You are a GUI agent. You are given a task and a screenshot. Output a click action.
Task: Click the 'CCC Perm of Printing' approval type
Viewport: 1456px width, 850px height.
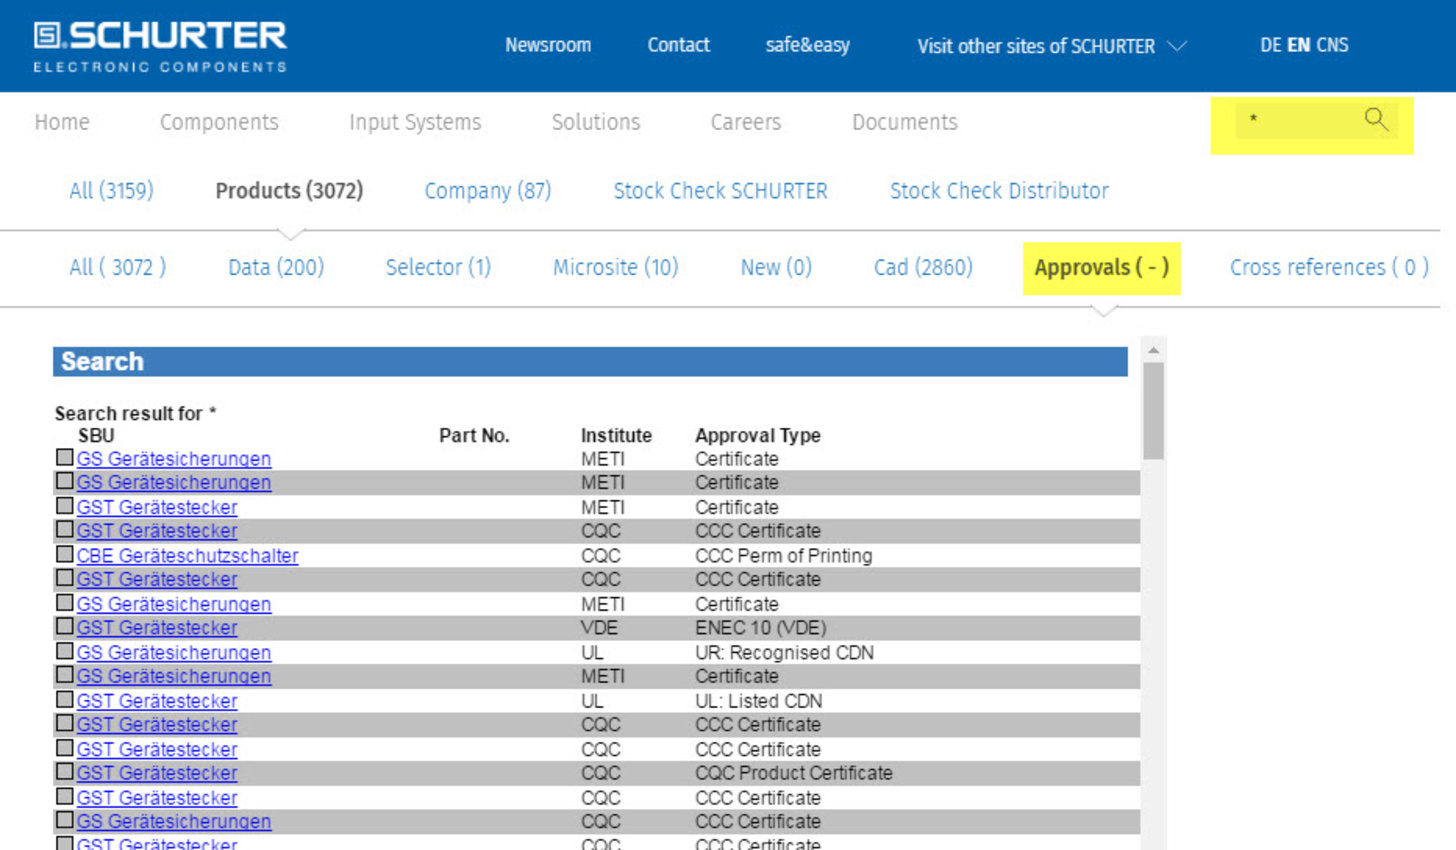point(783,555)
